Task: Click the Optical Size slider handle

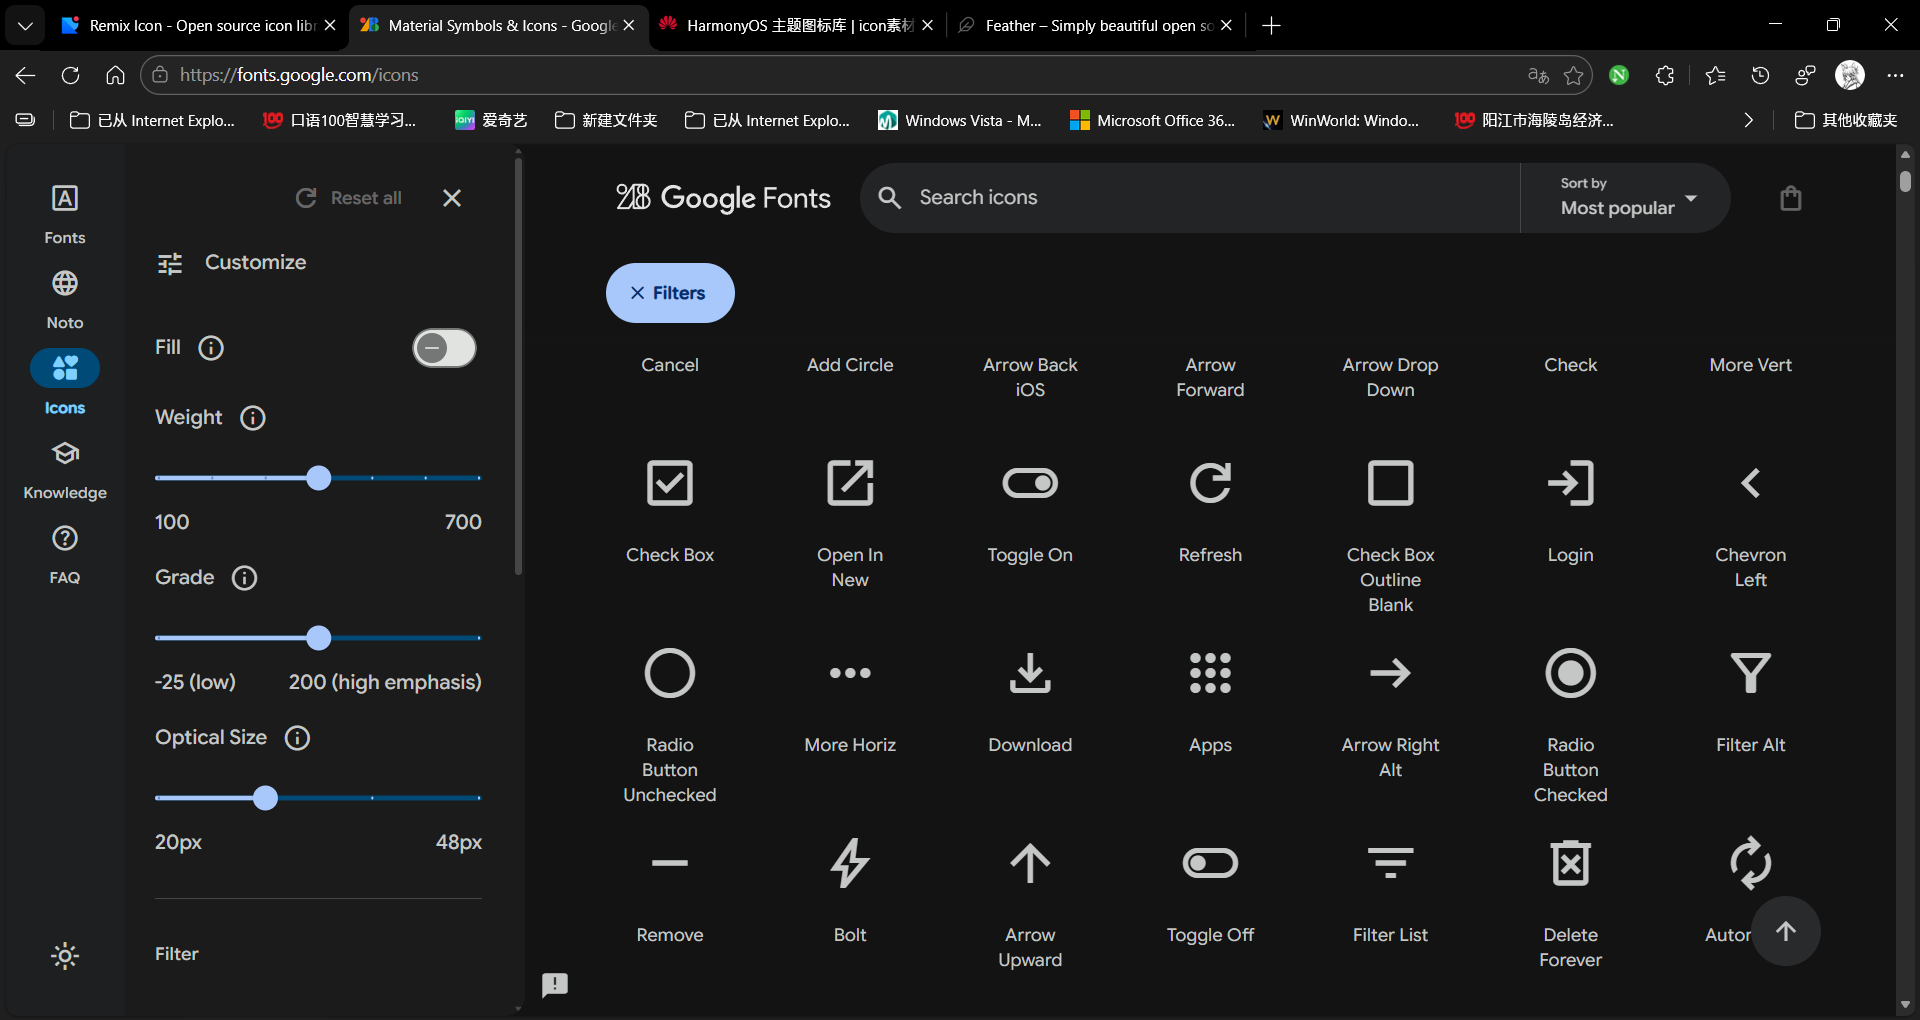Action: [265, 798]
